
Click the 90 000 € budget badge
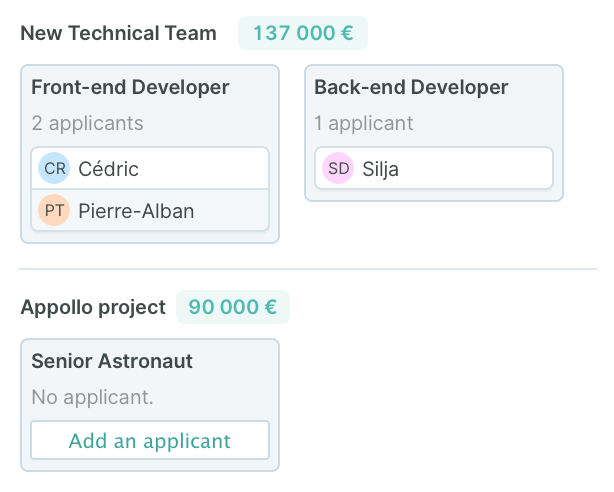(x=233, y=307)
